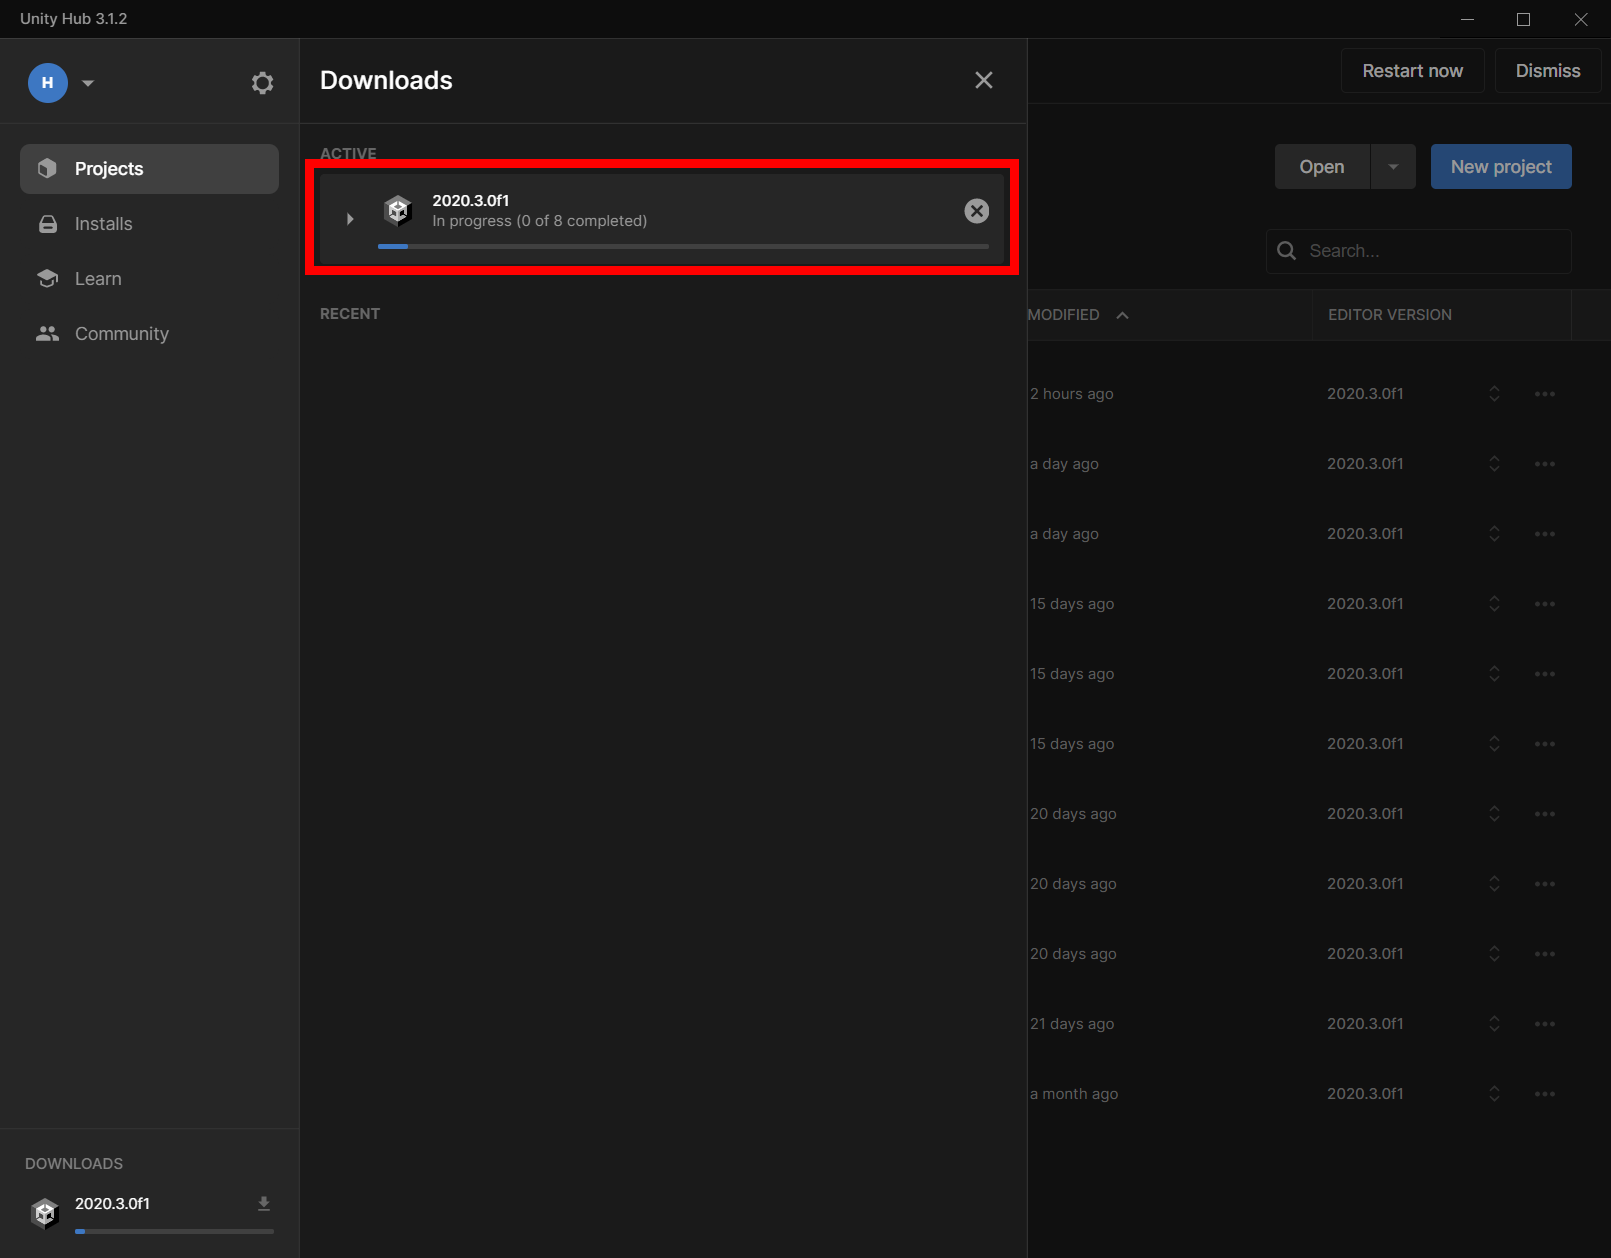Click the active download progress bar
This screenshot has width=1611, height=1258.
point(683,246)
